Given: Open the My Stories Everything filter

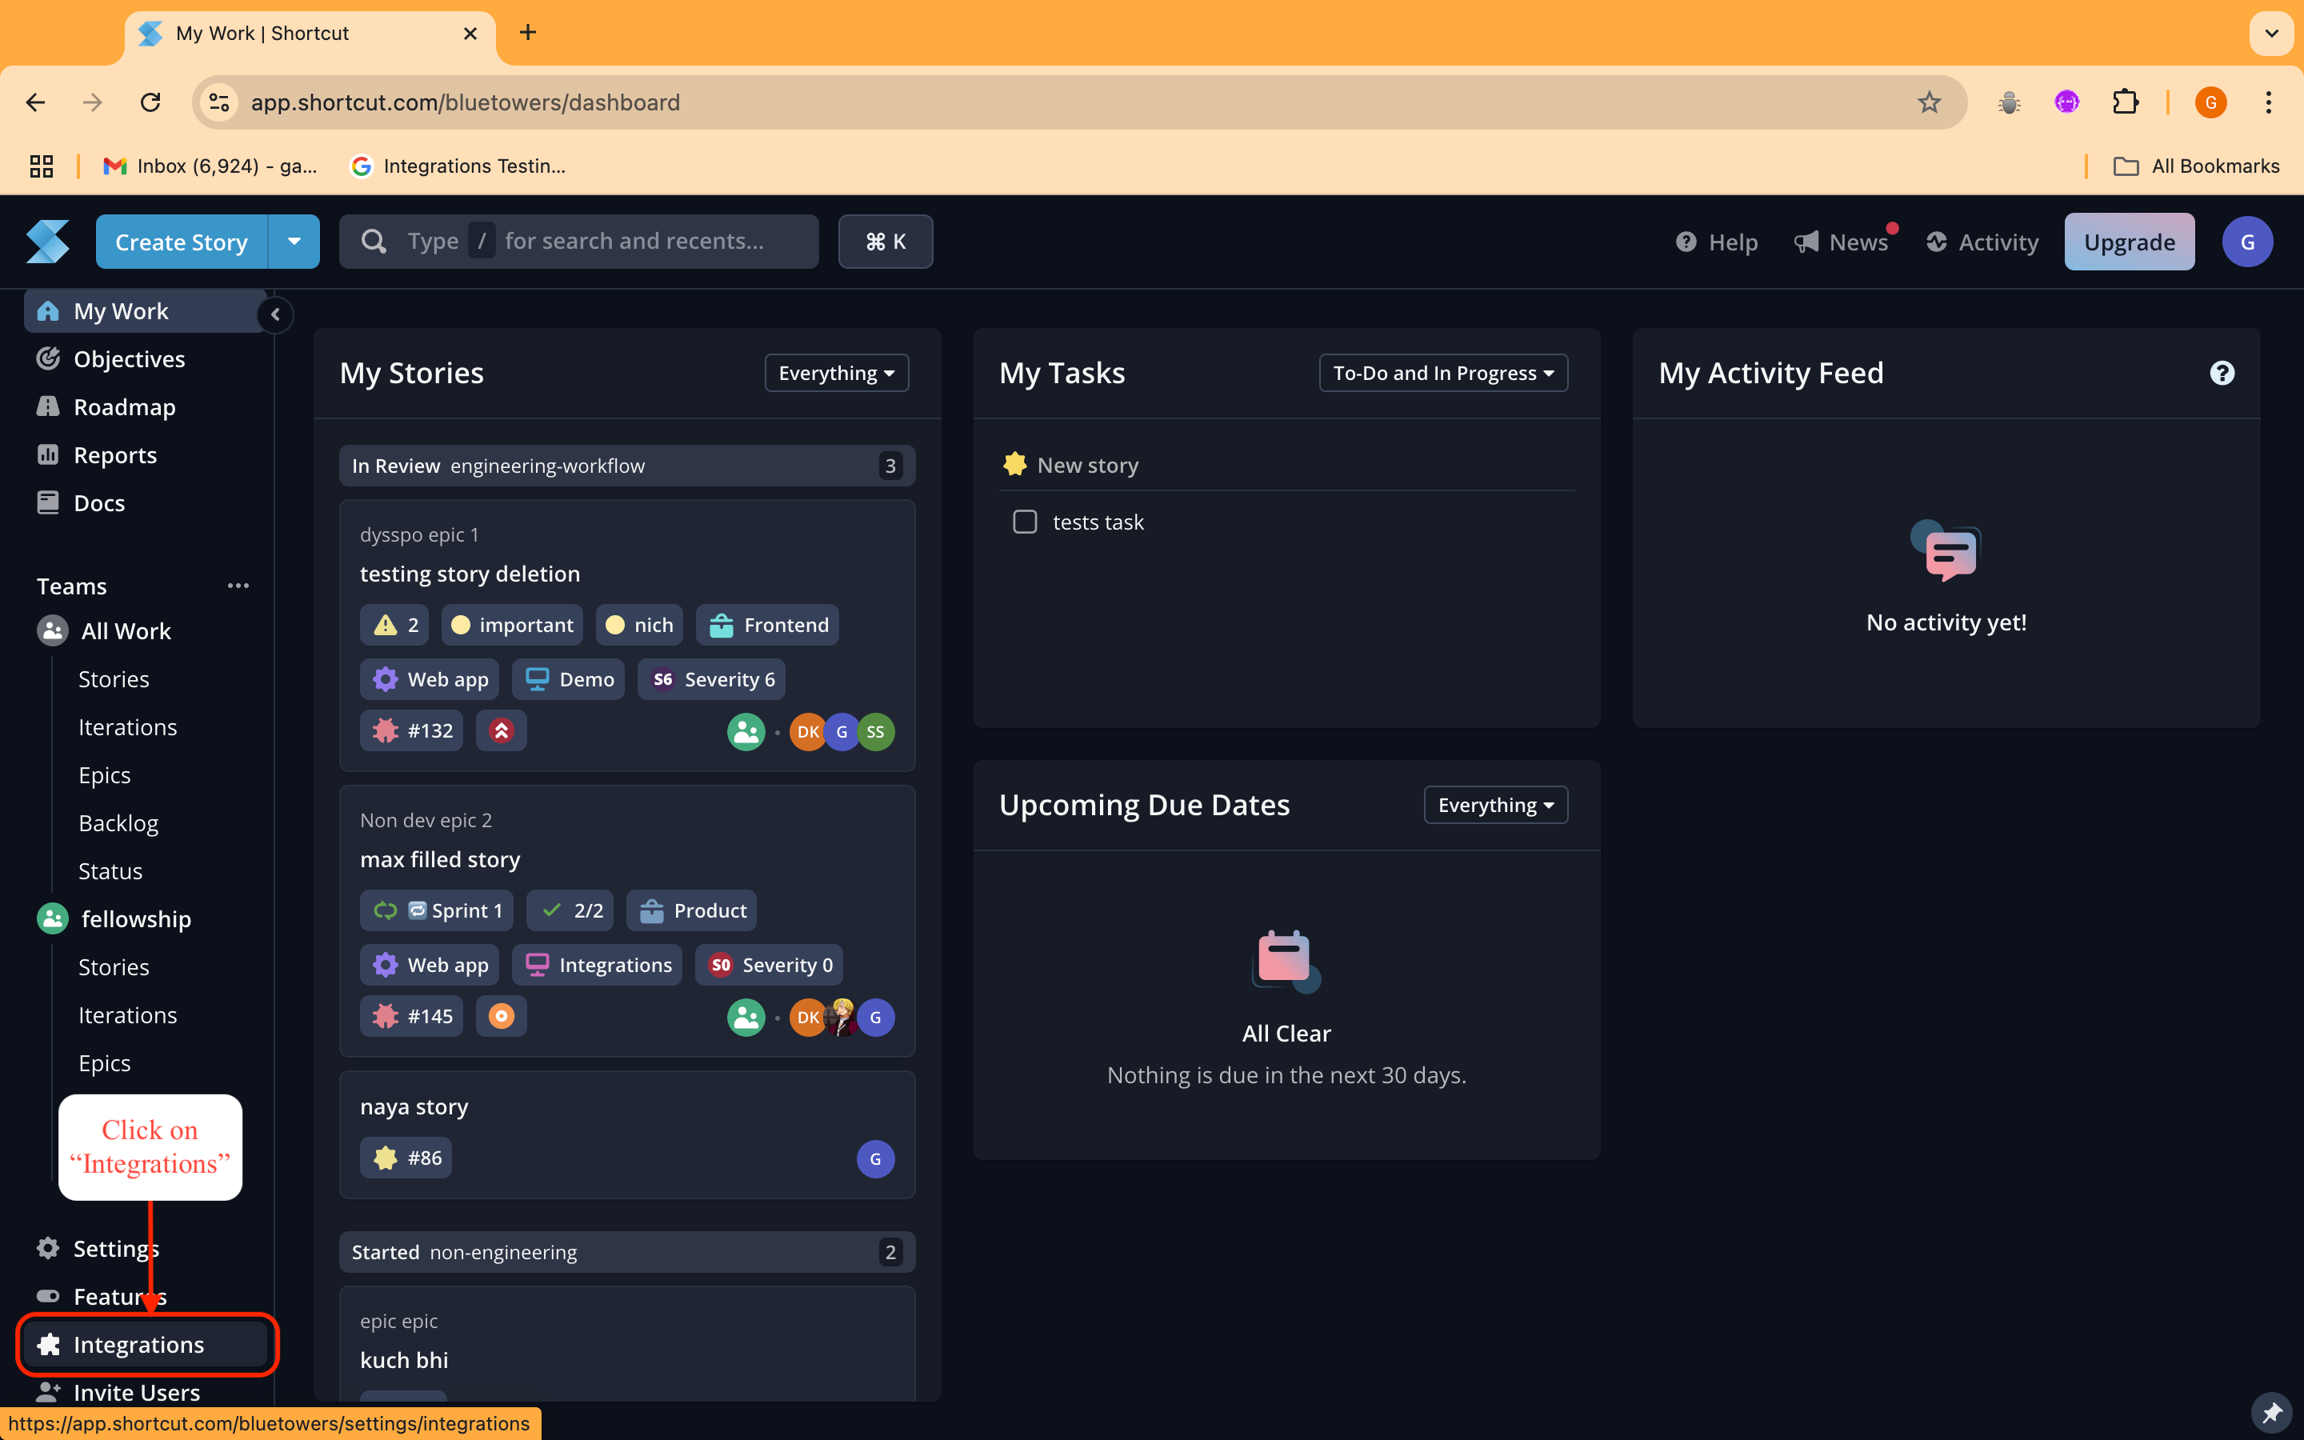Looking at the screenshot, I should (x=836, y=373).
